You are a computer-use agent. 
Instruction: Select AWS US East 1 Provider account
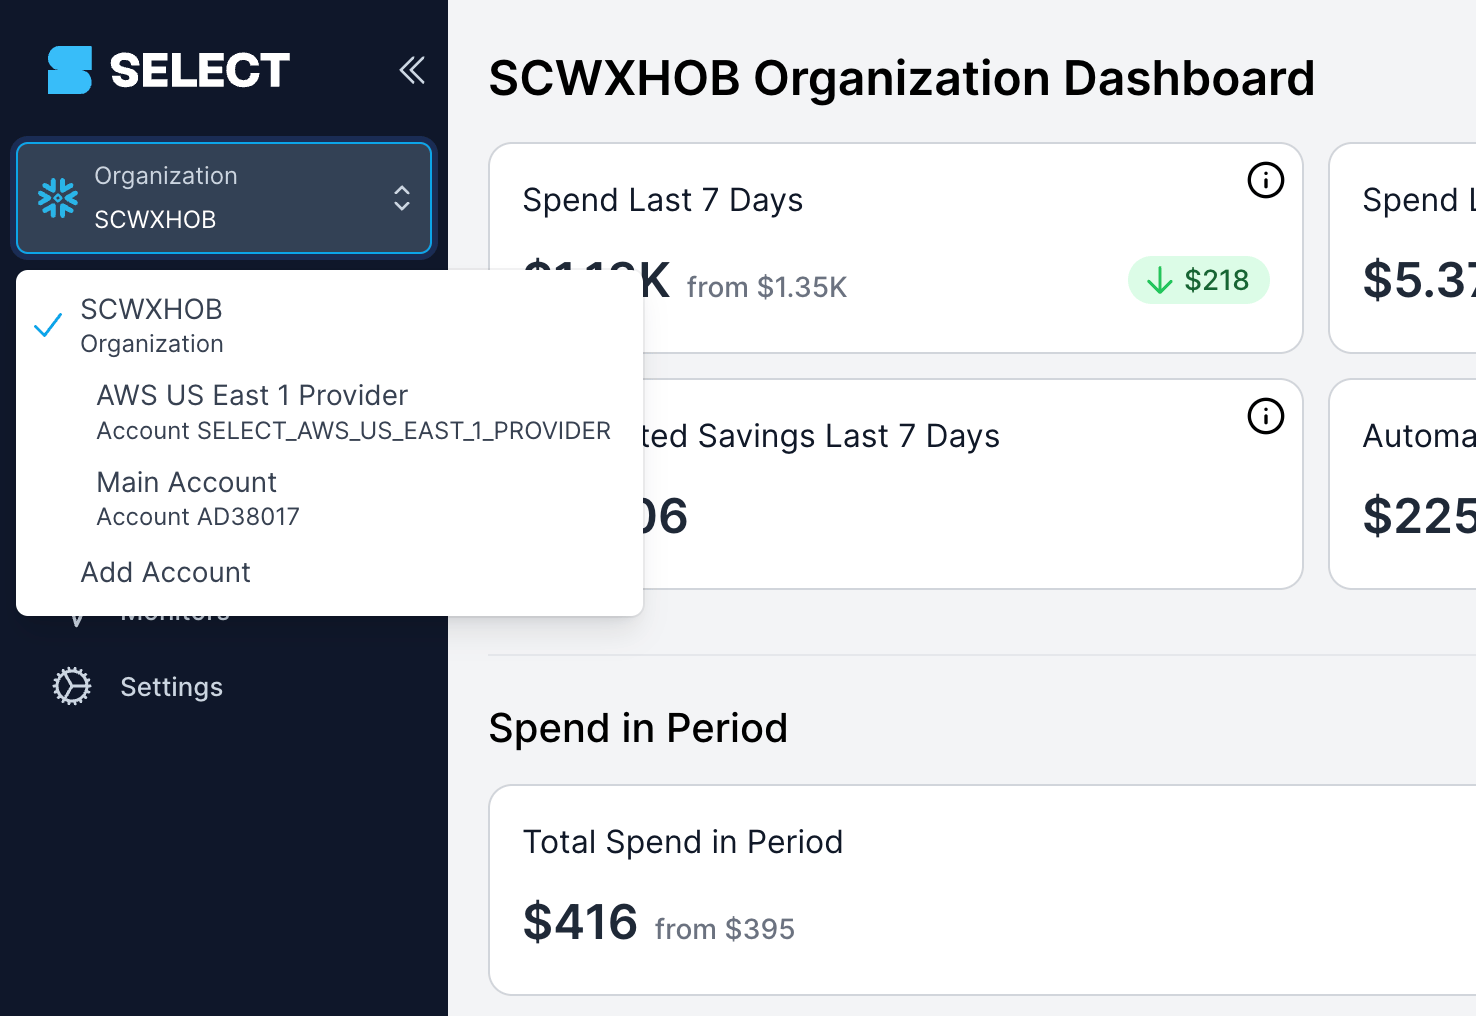coord(353,412)
